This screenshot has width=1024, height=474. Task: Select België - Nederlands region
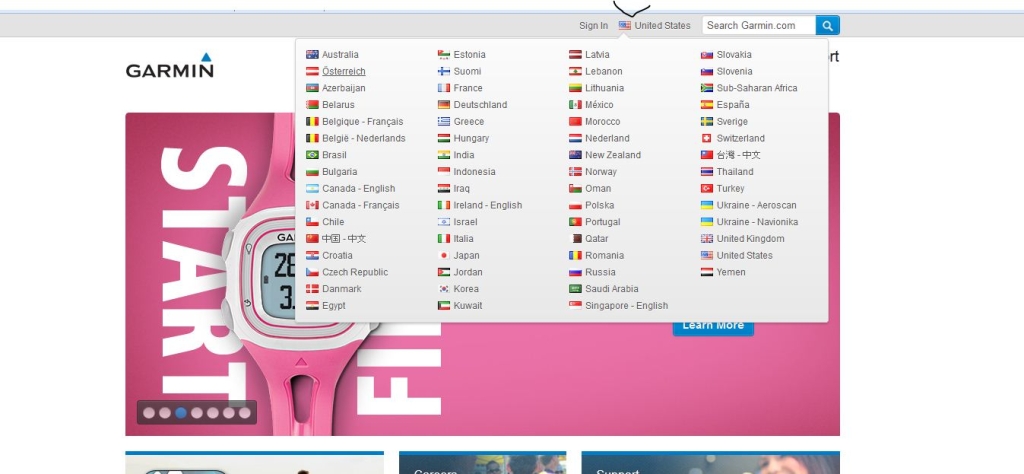click(364, 138)
